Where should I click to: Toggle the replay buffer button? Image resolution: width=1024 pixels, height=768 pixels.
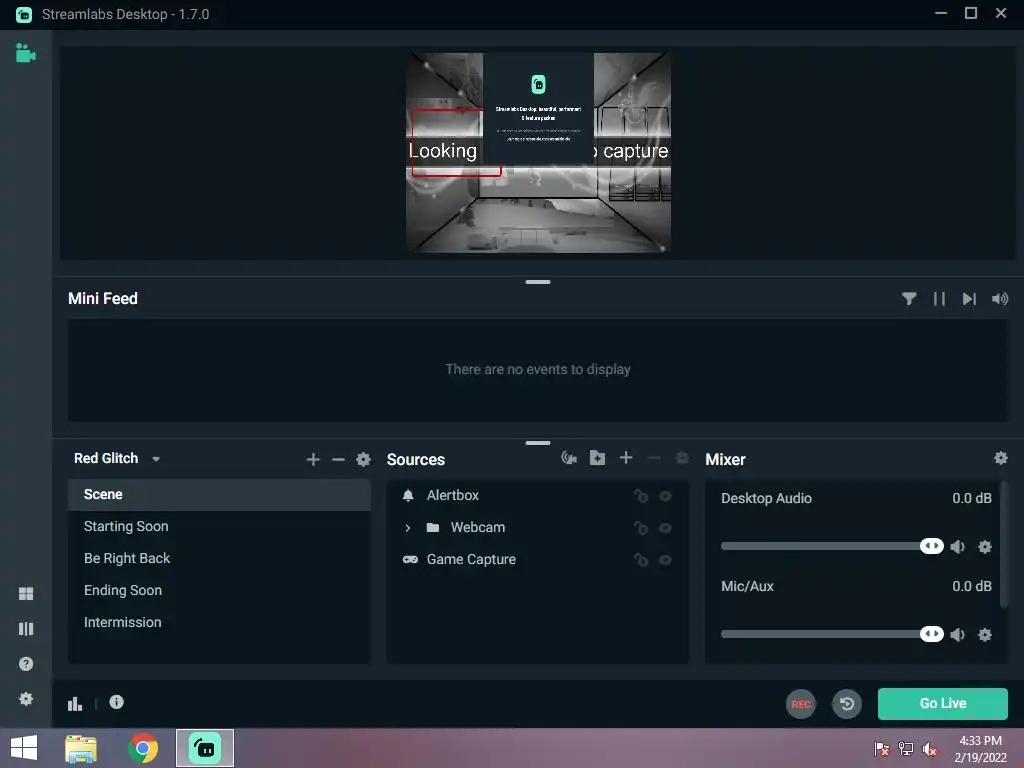[846, 704]
